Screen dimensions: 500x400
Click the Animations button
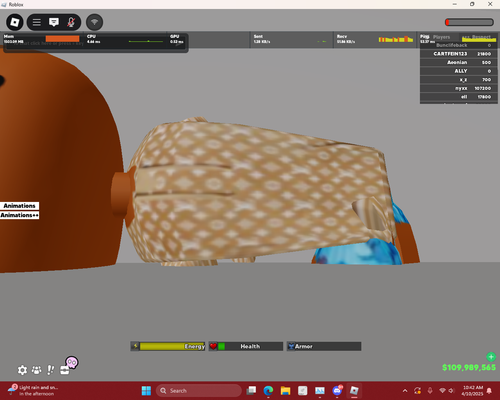point(20,206)
